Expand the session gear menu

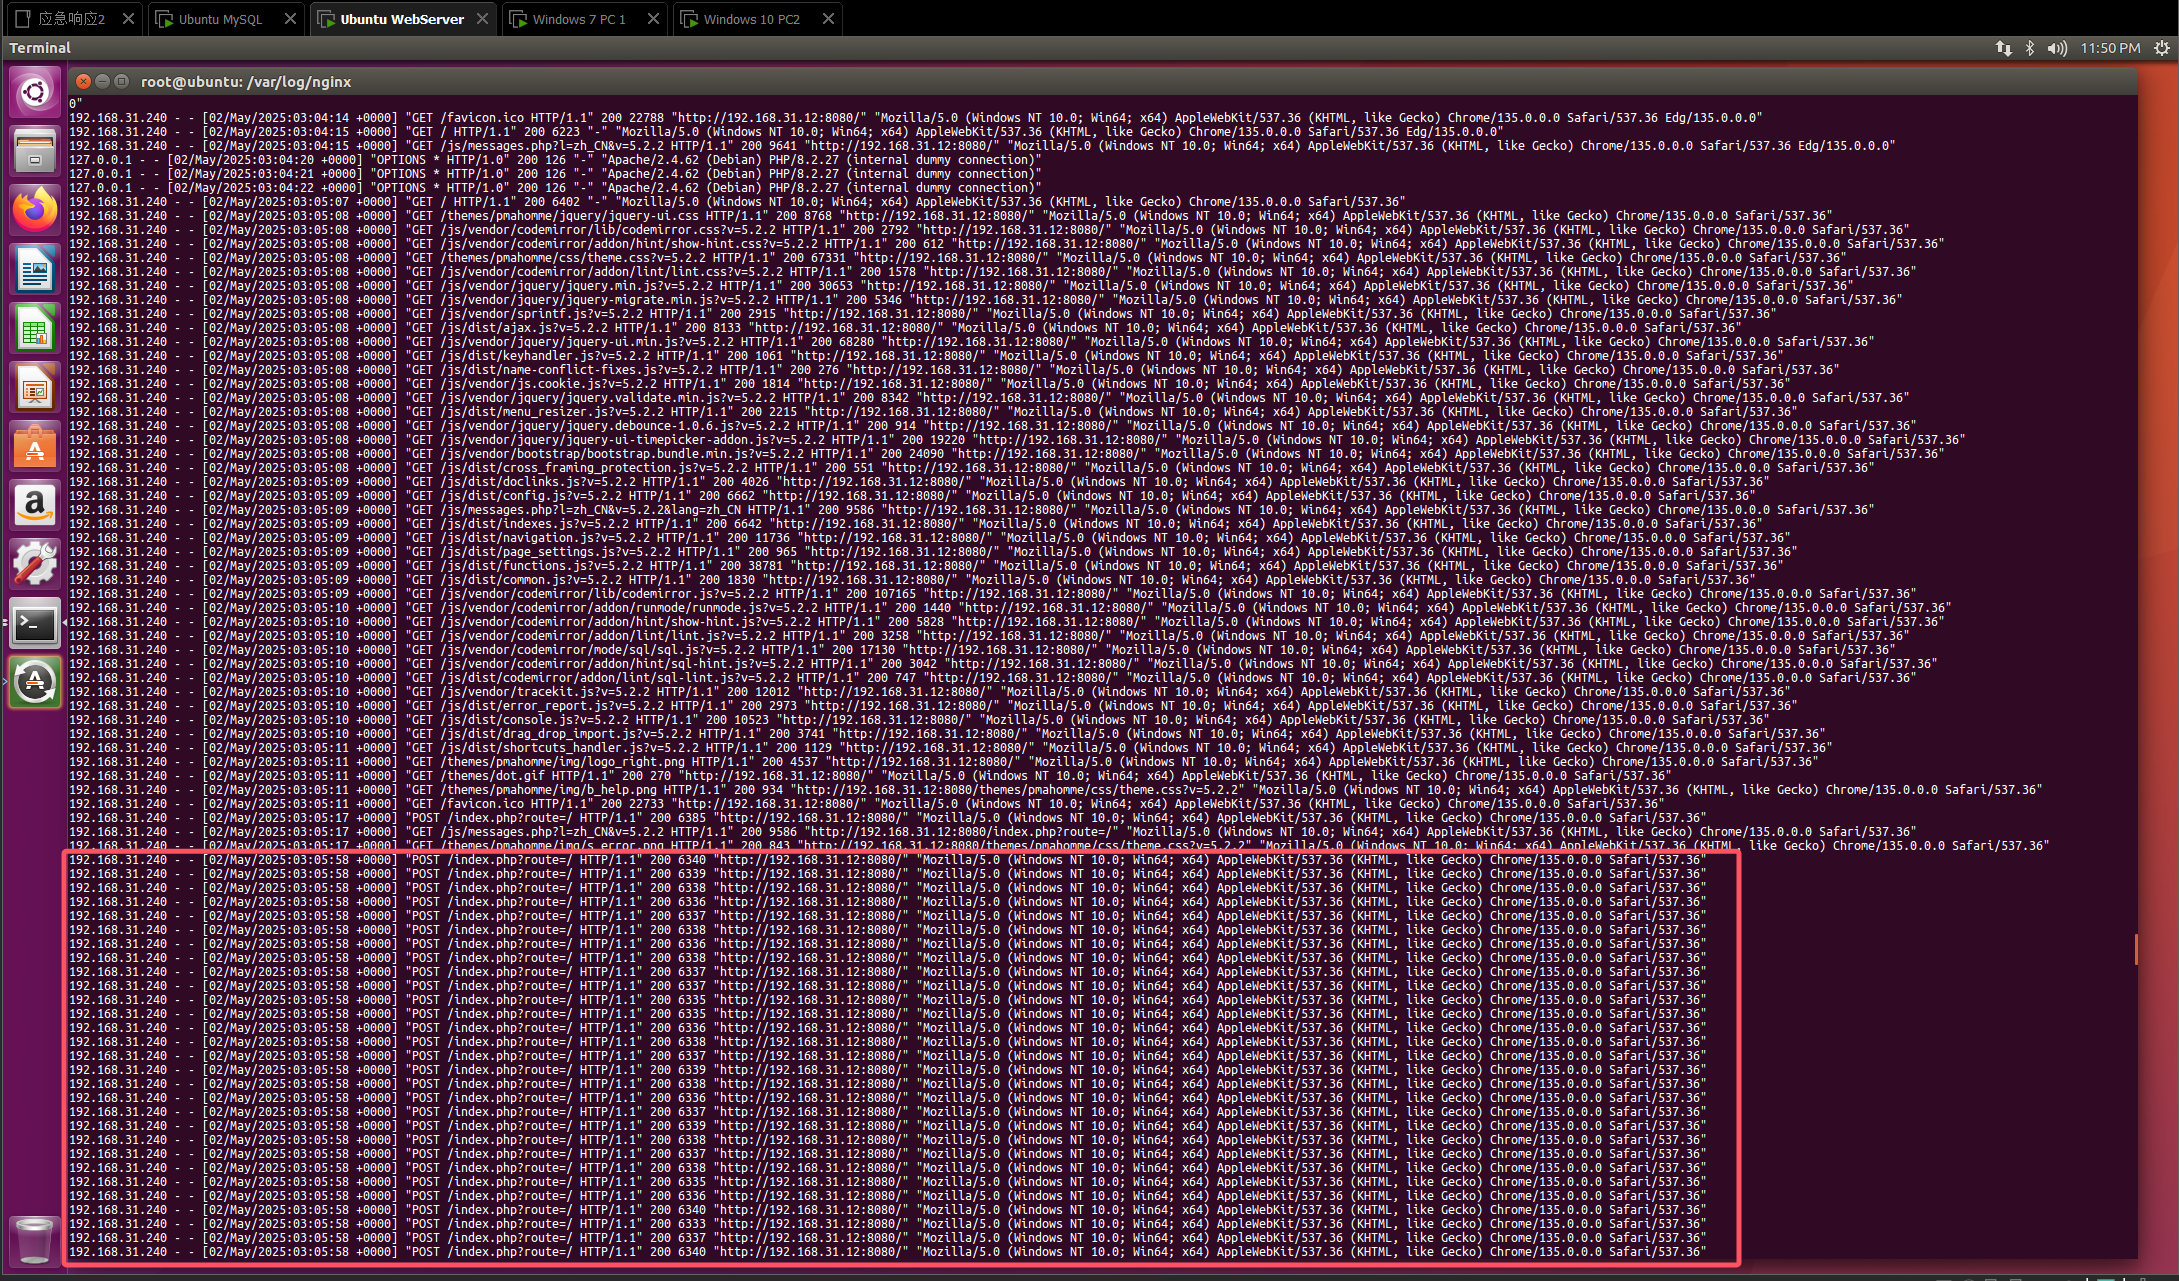[x=2161, y=48]
